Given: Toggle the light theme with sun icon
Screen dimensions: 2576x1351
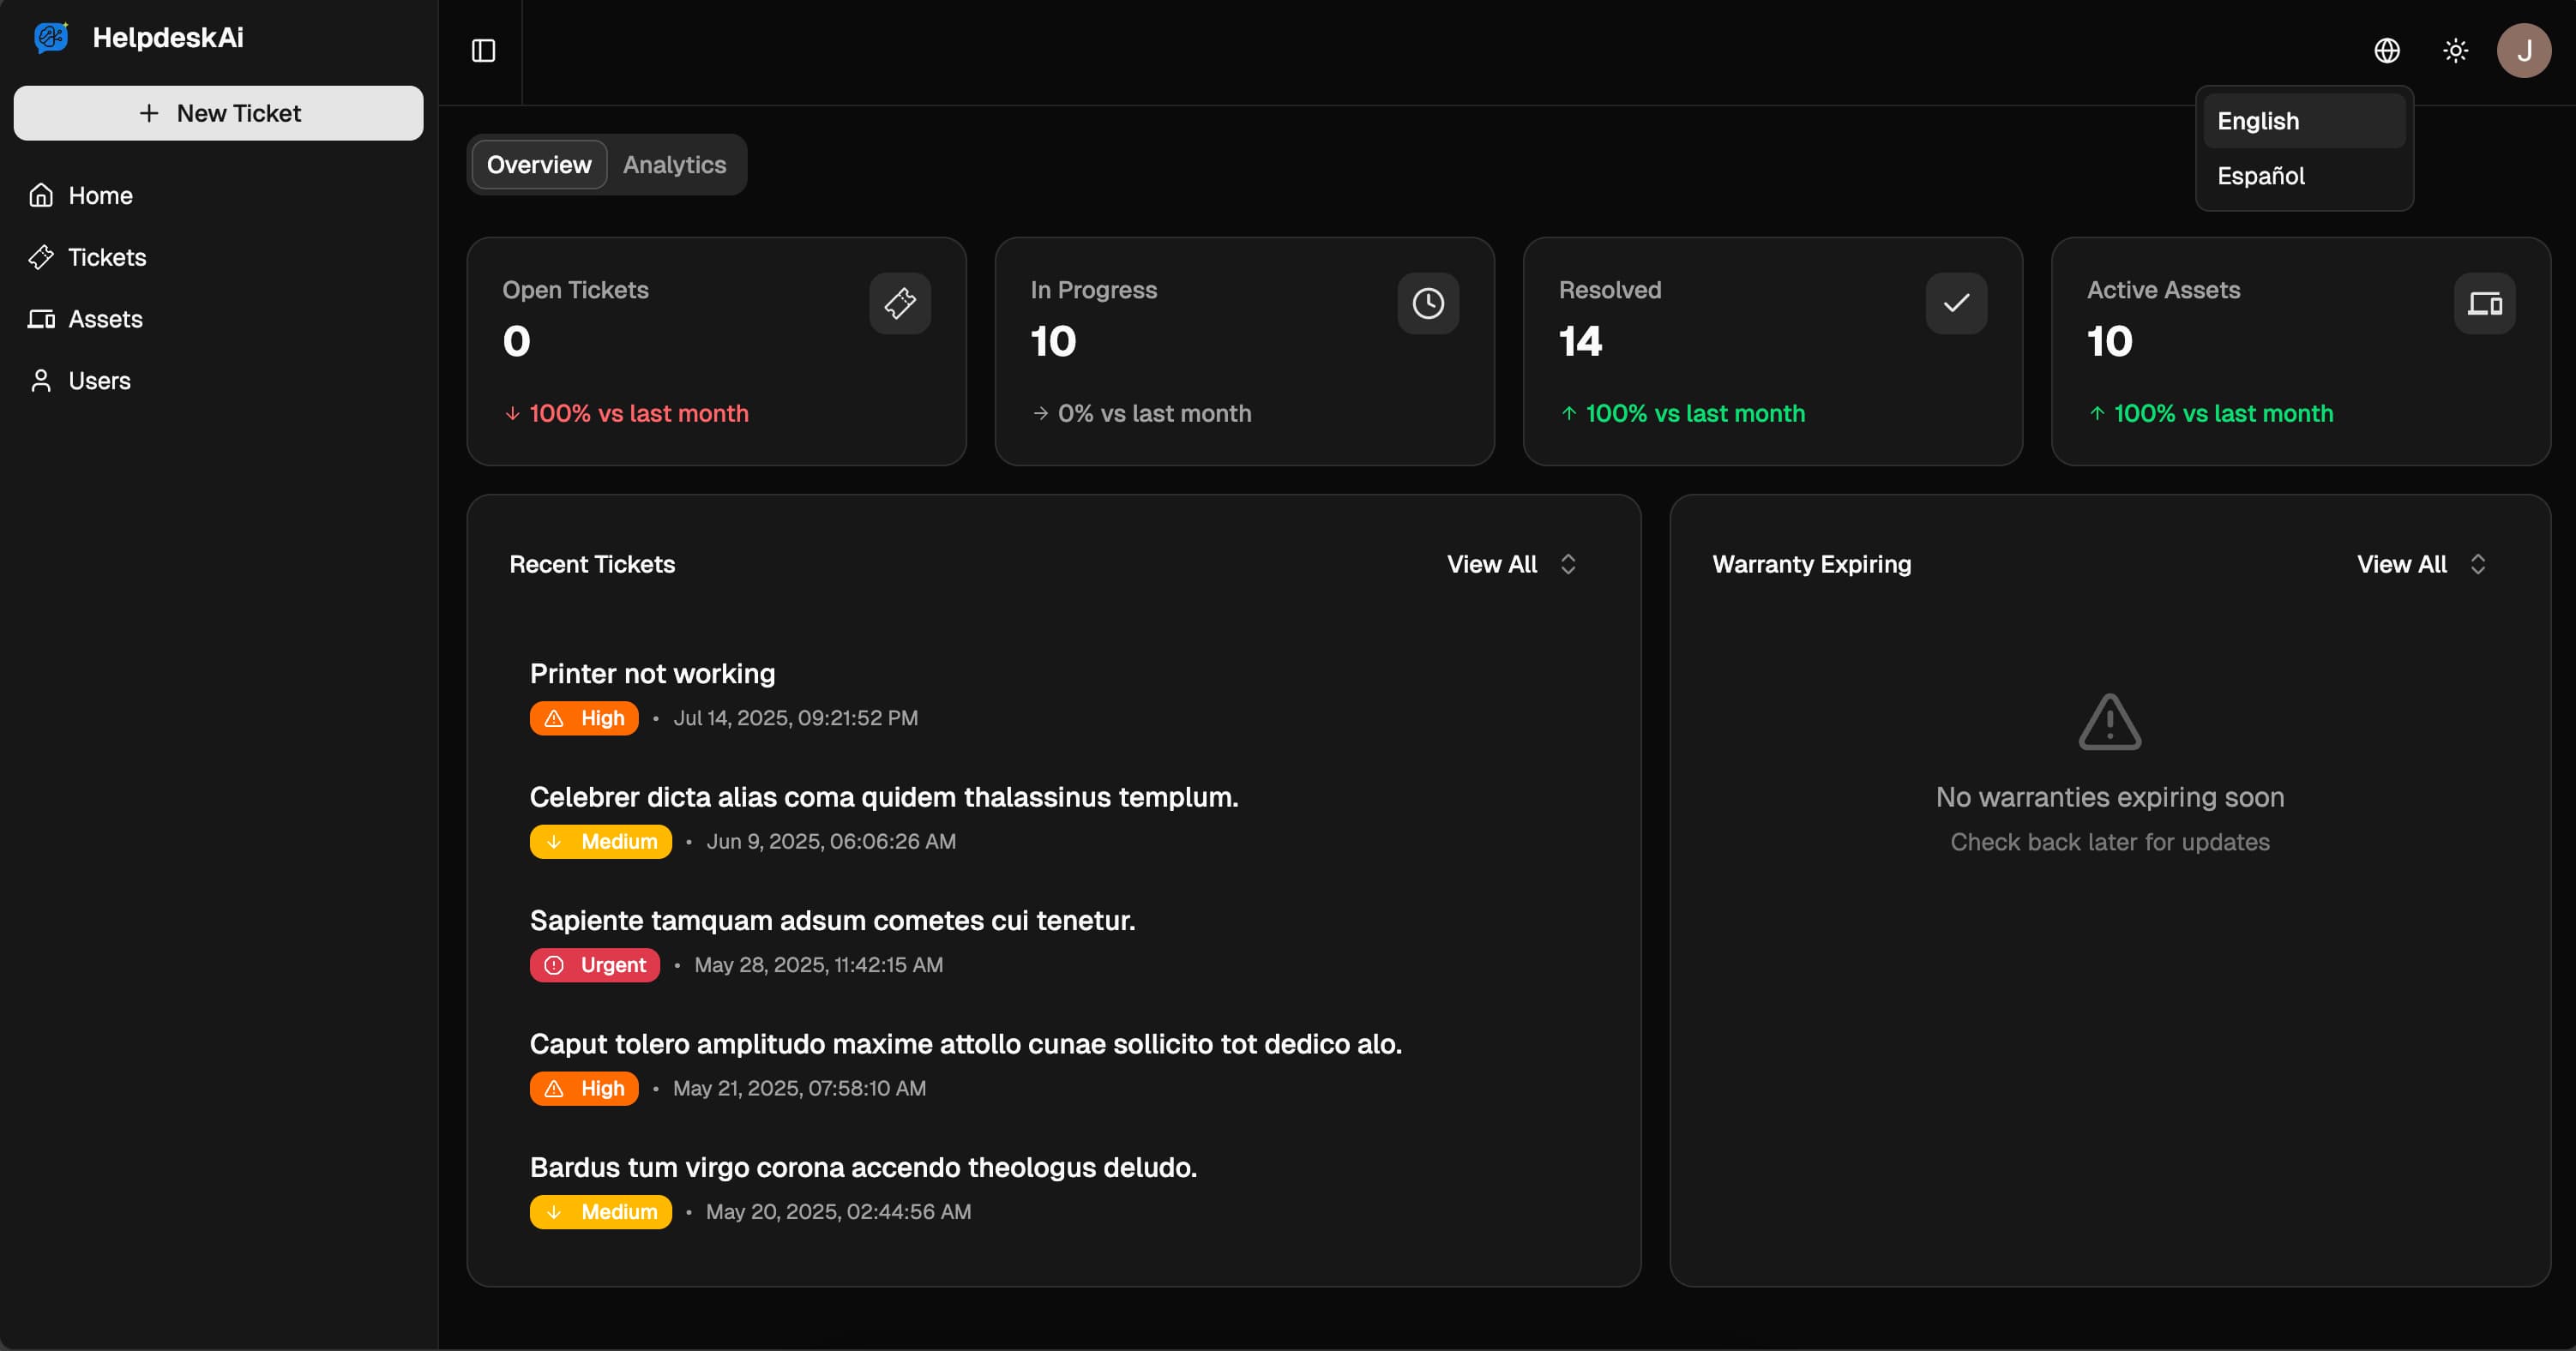Looking at the screenshot, I should 2456,50.
